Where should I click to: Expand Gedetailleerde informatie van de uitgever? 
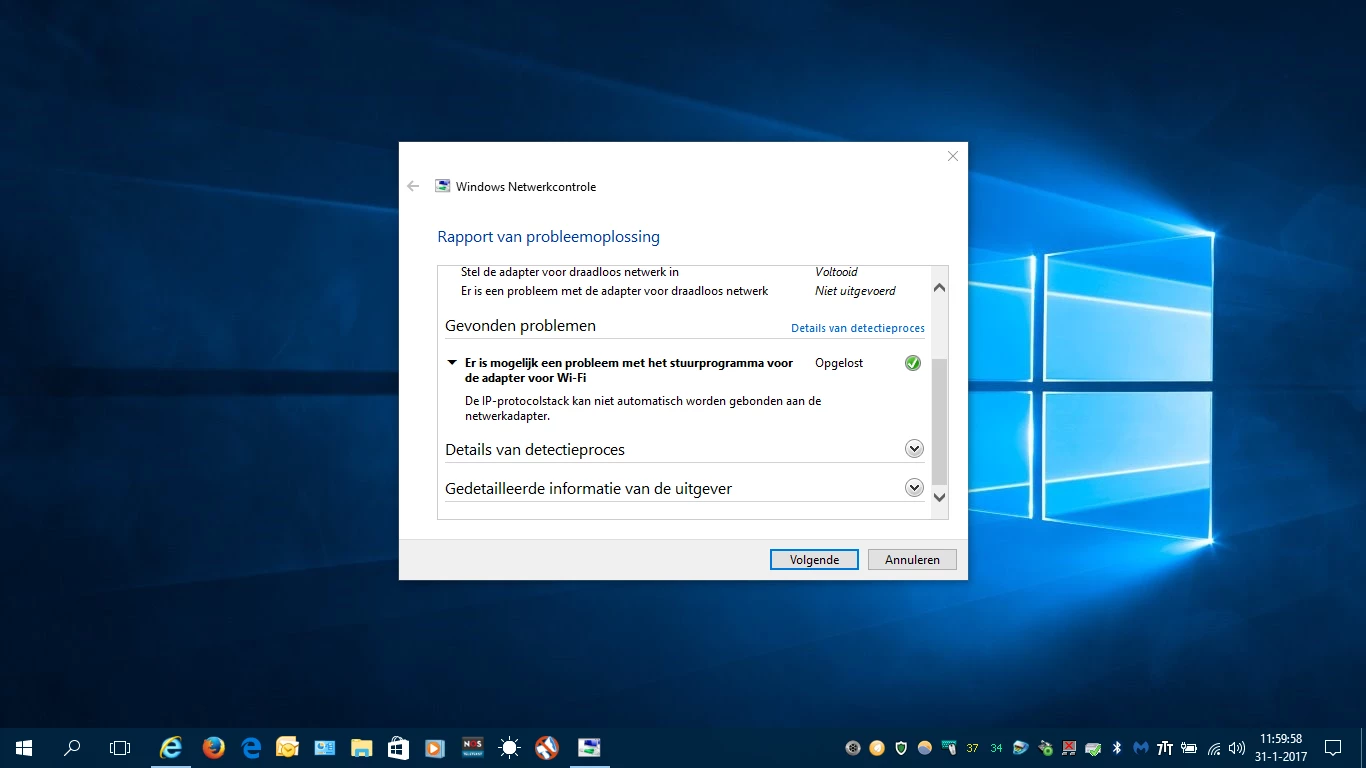tap(914, 488)
